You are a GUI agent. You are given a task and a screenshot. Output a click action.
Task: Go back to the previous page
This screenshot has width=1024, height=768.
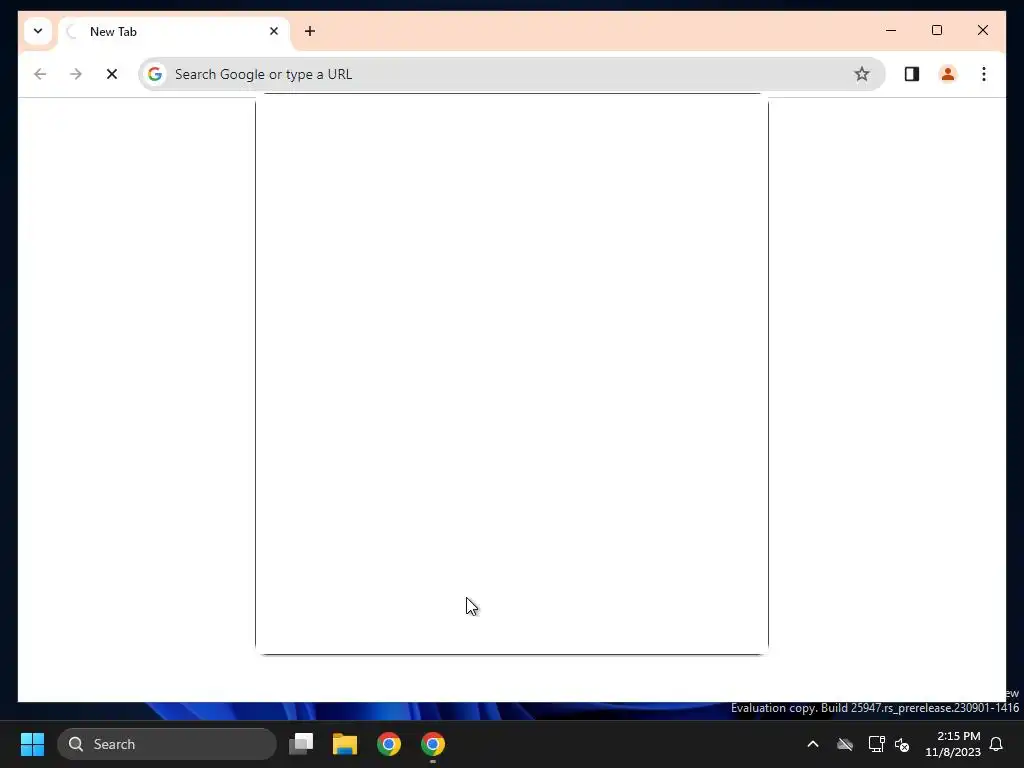[x=40, y=74]
